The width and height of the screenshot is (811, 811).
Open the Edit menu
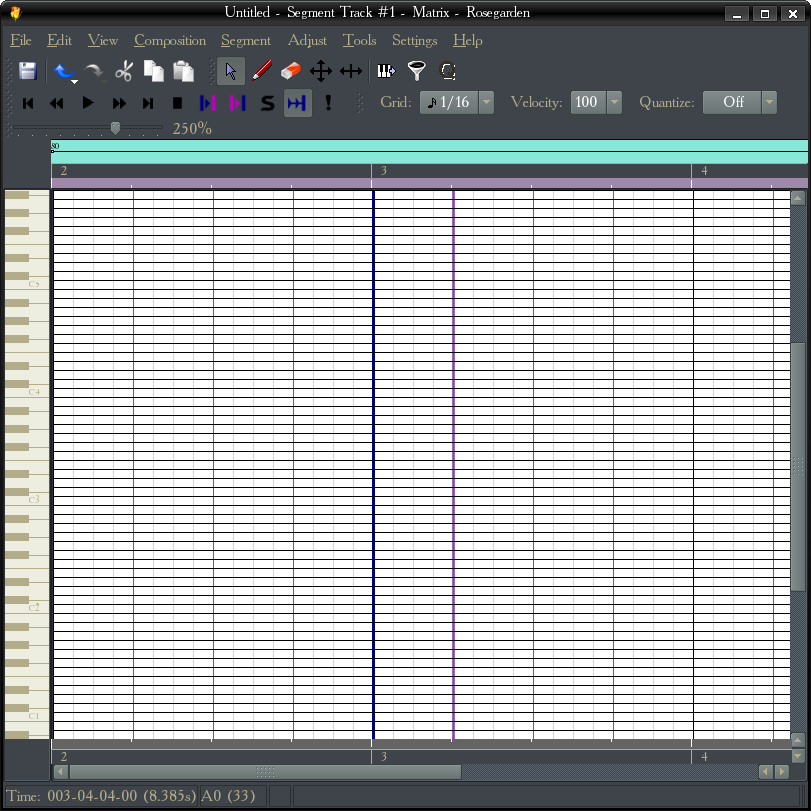click(59, 40)
